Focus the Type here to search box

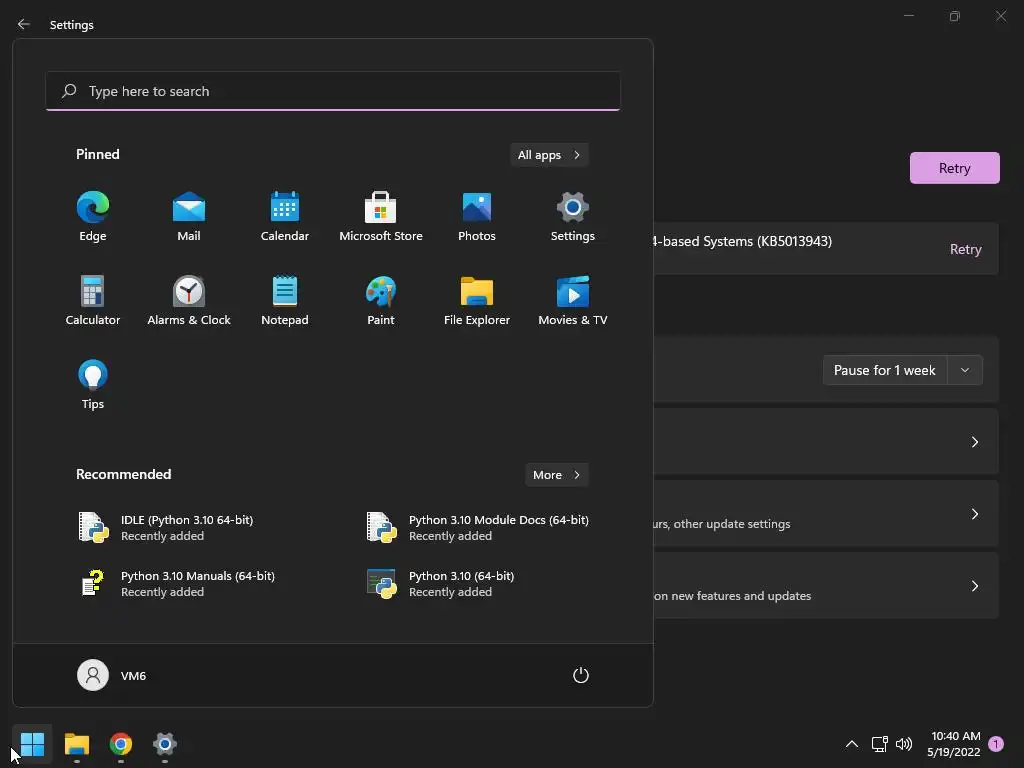pyautogui.click(x=333, y=91)
